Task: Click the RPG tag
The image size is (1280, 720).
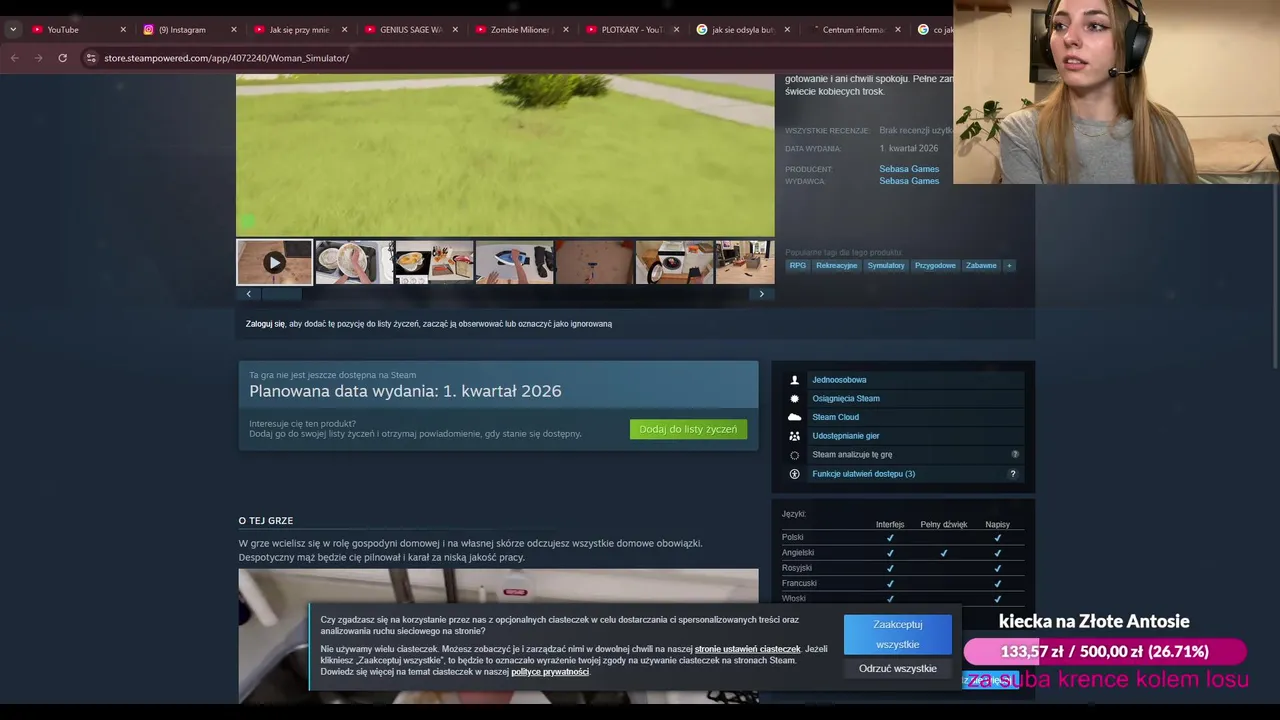Action: point(797,266)
